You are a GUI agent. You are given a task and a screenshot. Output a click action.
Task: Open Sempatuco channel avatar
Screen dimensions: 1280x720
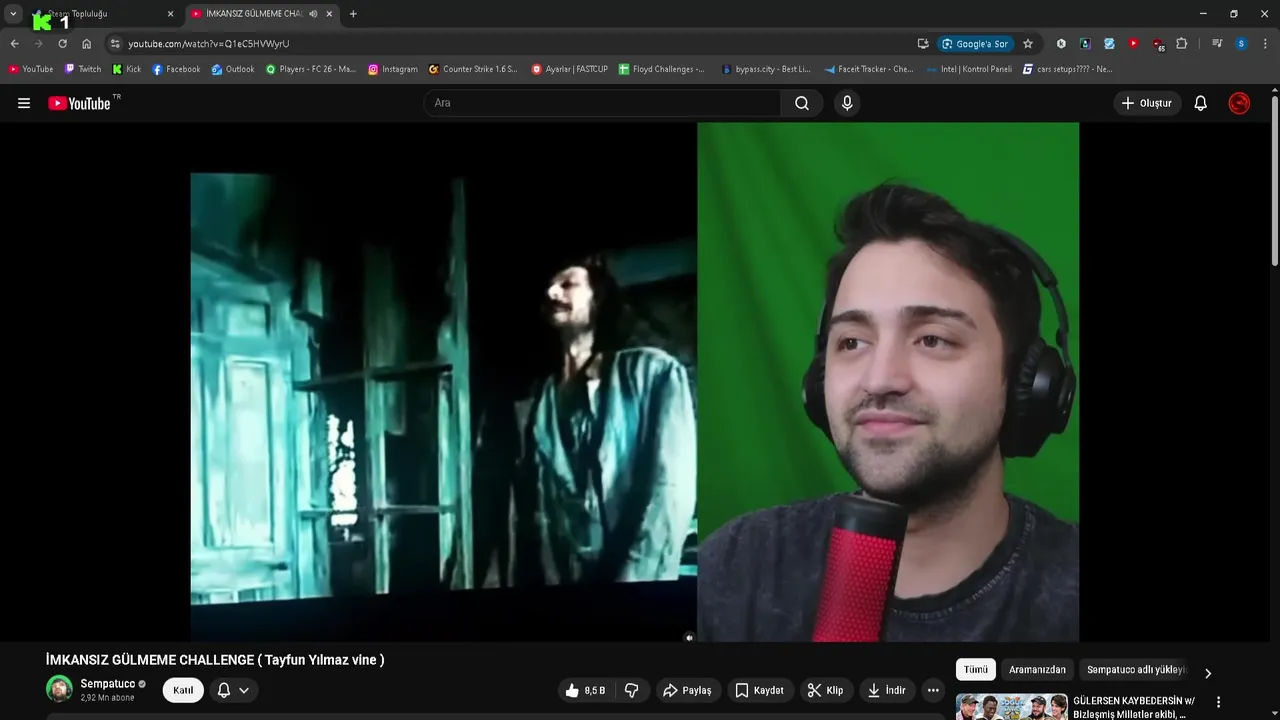coord(60,689)
